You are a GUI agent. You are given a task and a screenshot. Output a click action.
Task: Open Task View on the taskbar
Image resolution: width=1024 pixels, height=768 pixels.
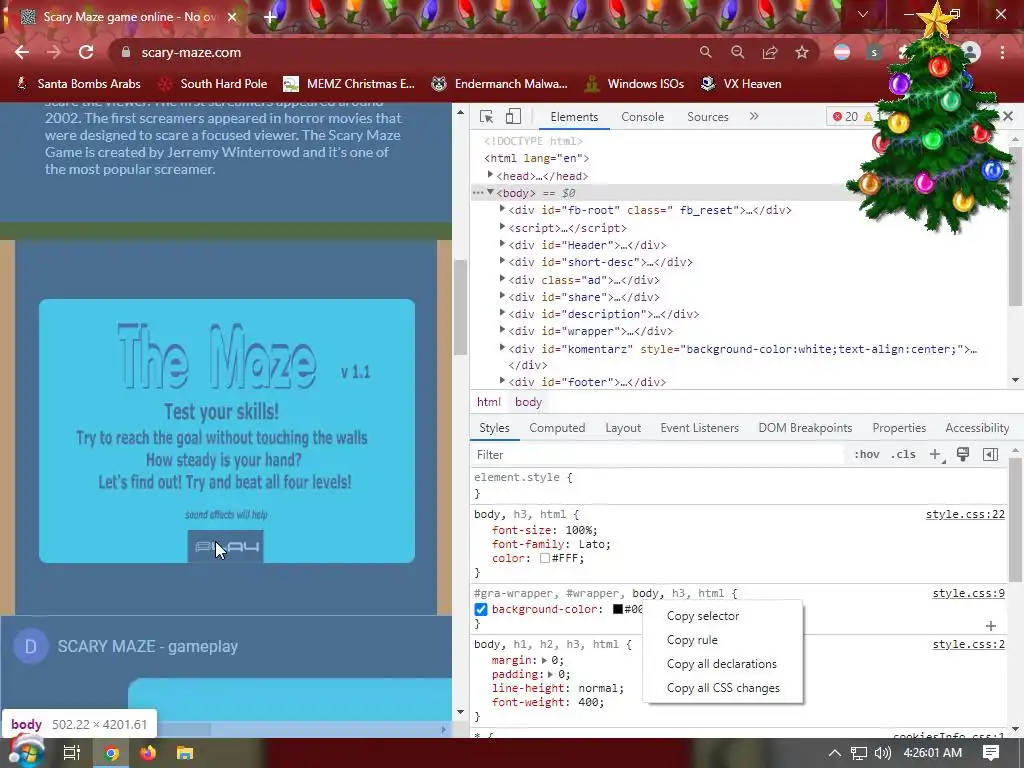[x=72, y=753]
